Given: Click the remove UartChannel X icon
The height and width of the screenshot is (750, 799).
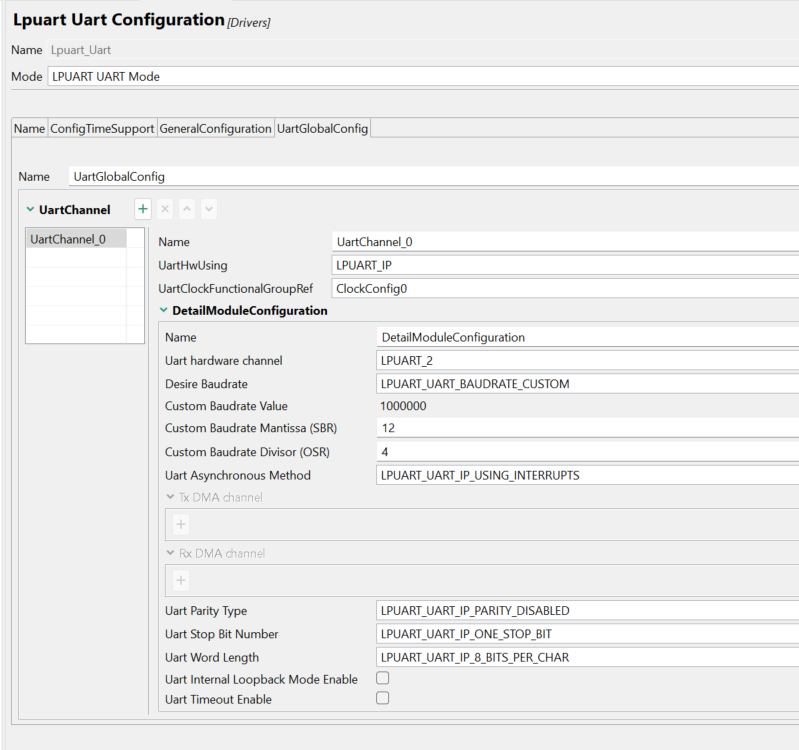Looking at the screenshot, I should coord(165,209).
